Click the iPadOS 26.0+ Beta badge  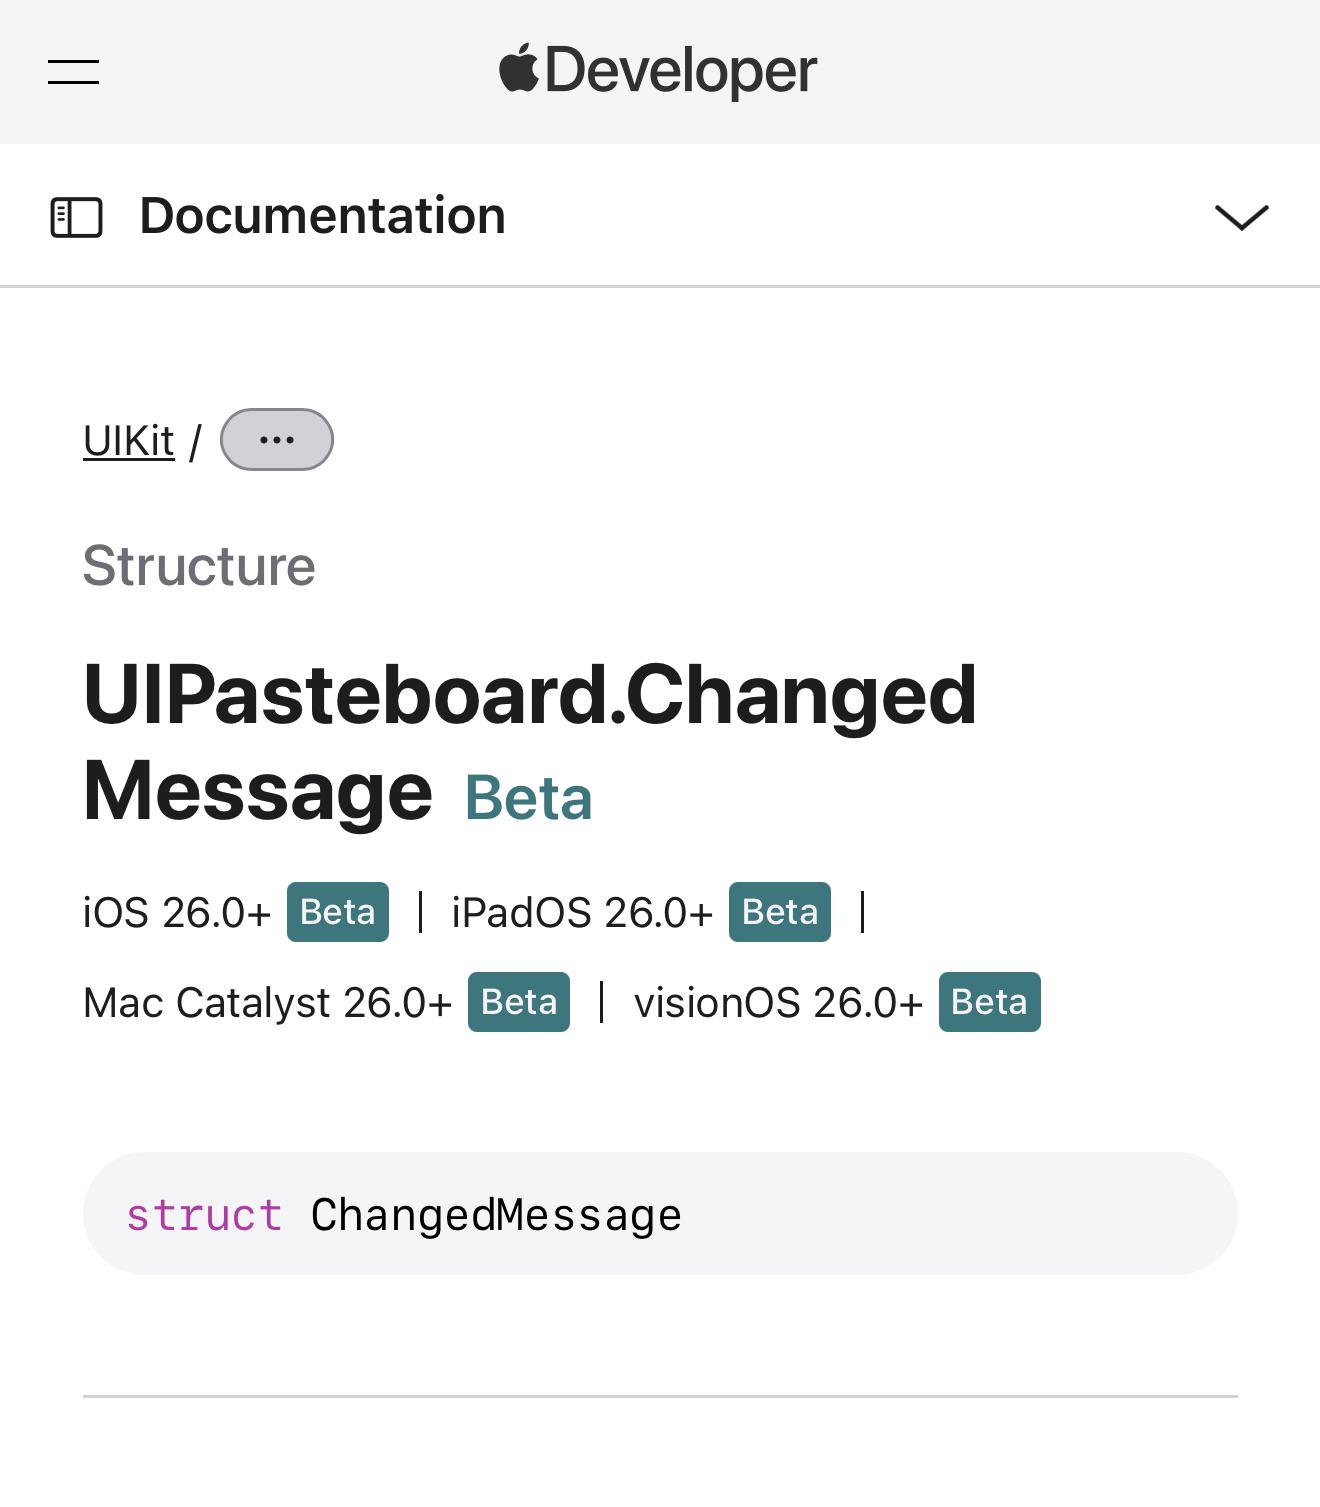point(780,912)
